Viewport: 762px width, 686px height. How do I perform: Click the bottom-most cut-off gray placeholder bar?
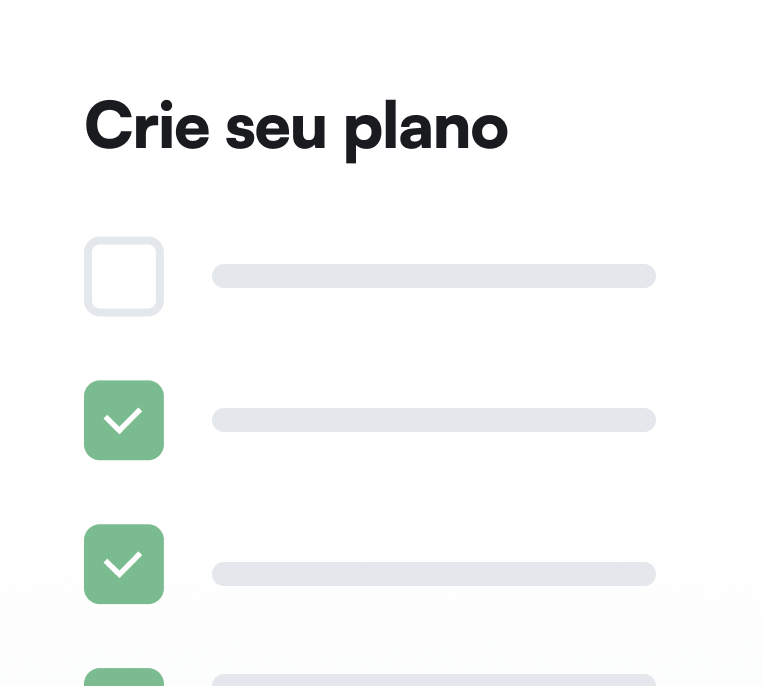pos(434,680)
